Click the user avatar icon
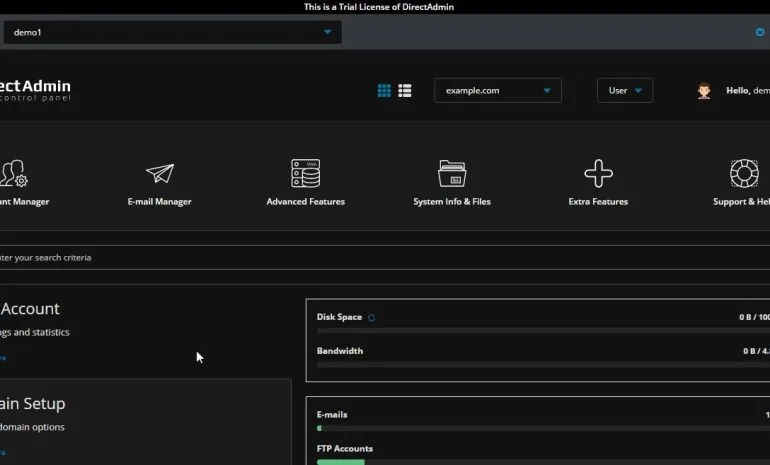The width and height of the screenshot is (770, 465). [704, 91]
